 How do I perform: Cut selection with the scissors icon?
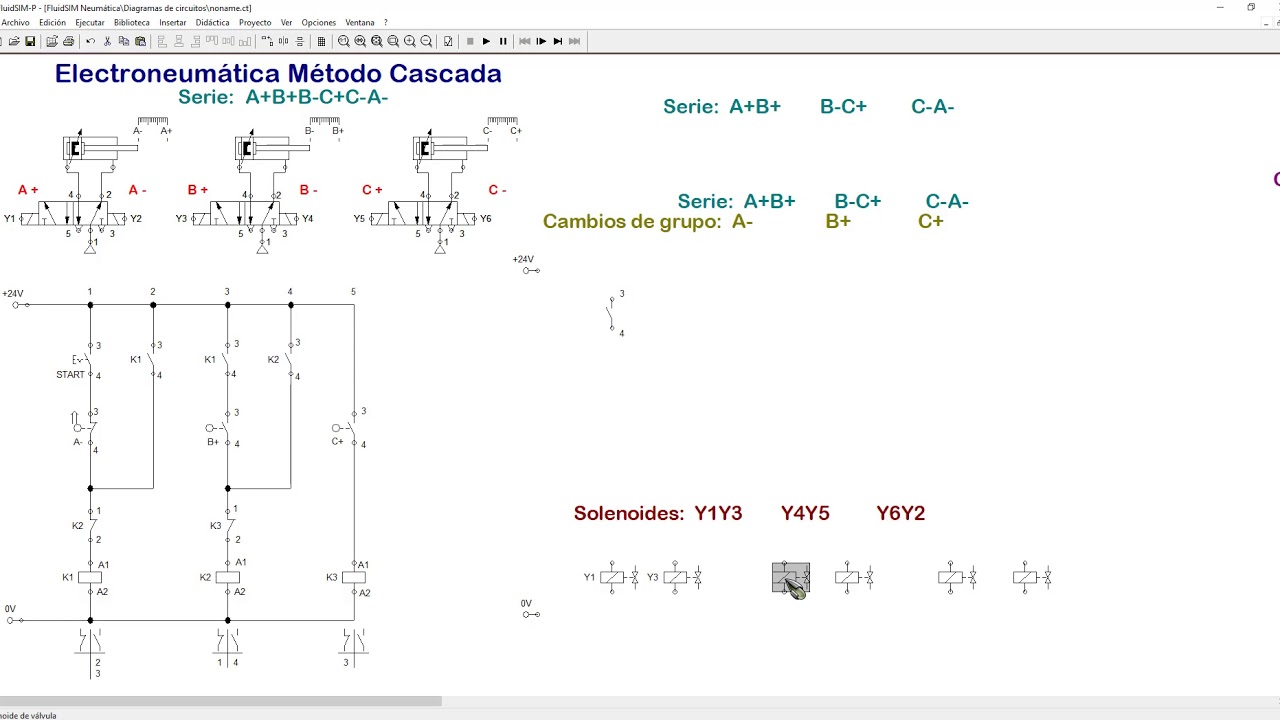tap(107, 41)
